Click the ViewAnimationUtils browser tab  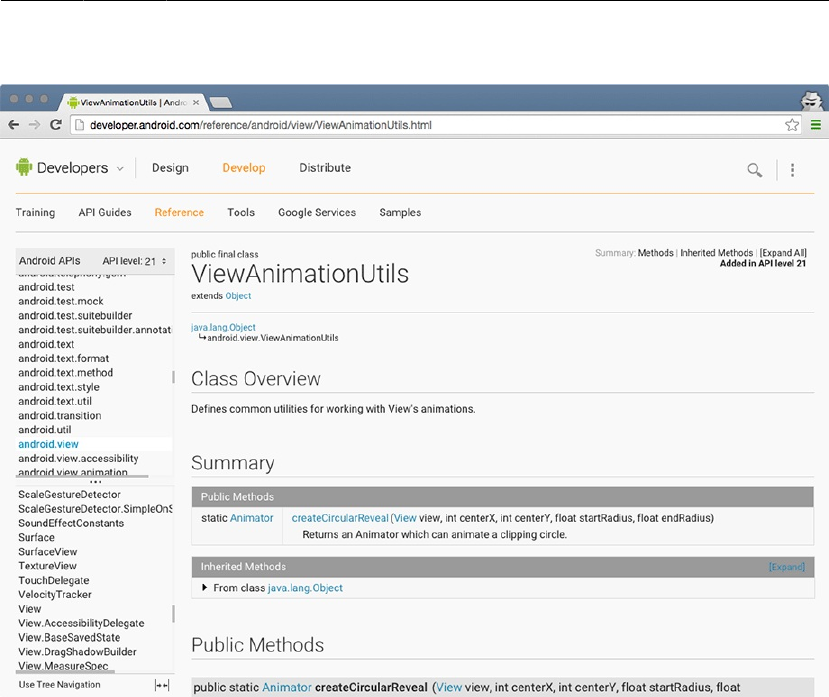(x=134, y=102)
